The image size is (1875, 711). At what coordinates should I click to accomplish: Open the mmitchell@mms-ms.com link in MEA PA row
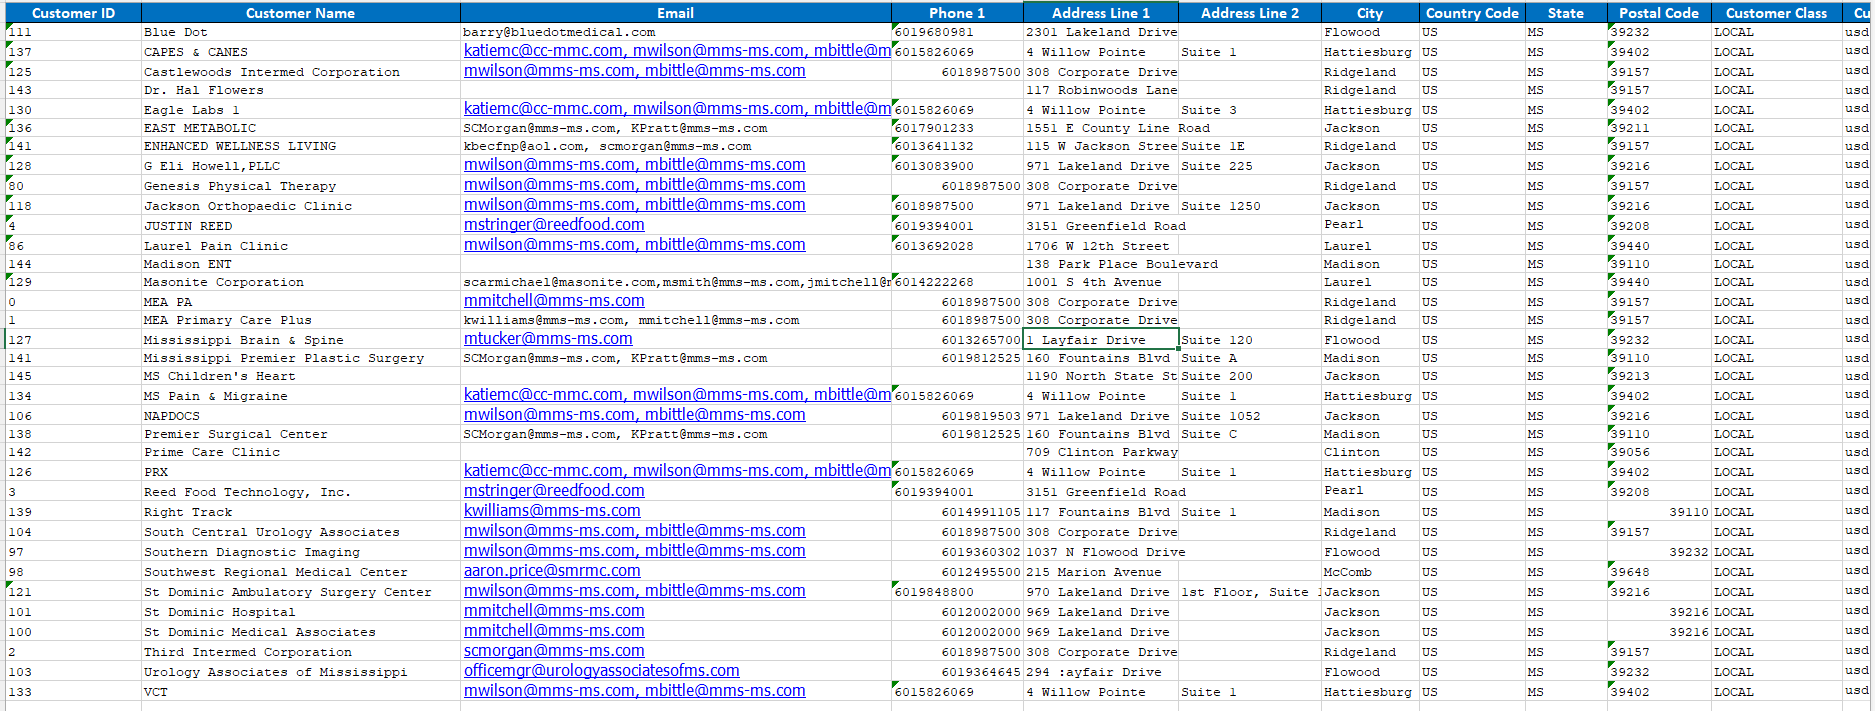coord(554,301)
